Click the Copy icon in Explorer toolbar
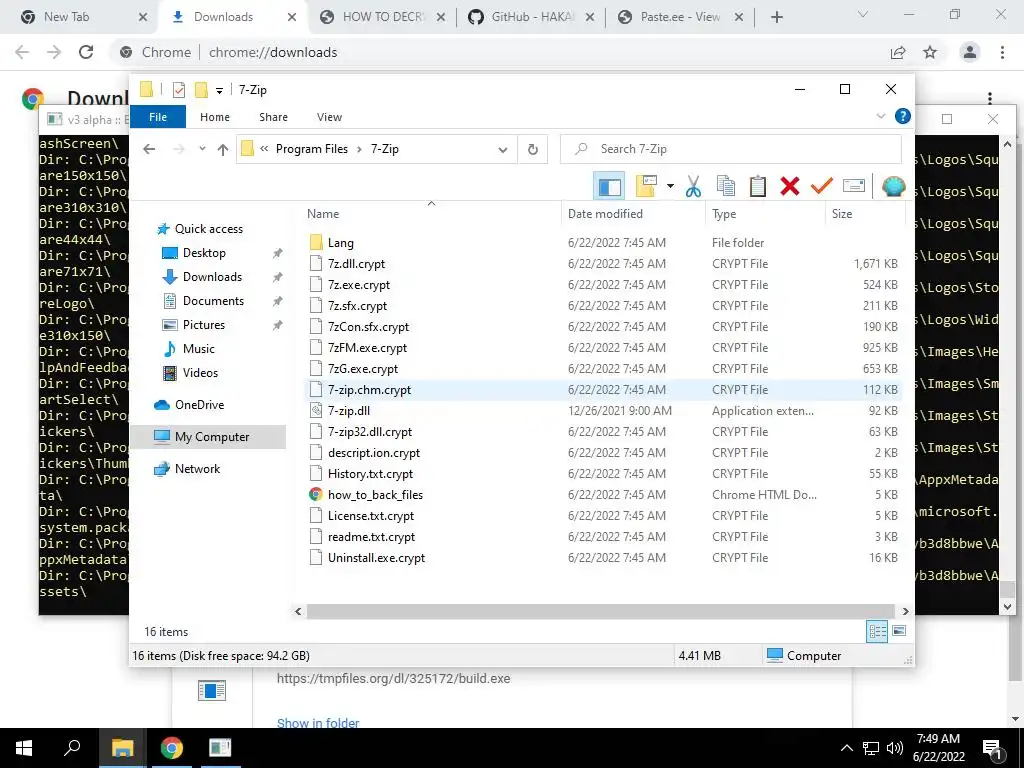1024x768 pixels. point(726,186)
